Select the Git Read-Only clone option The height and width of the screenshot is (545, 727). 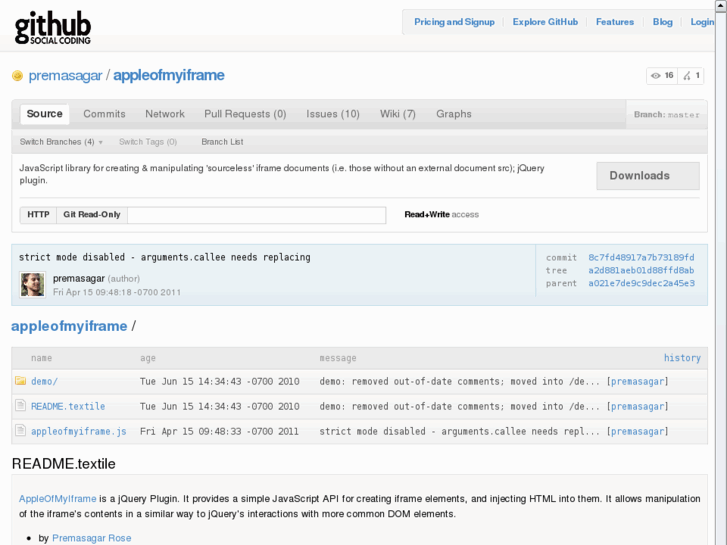click(92, 215)
